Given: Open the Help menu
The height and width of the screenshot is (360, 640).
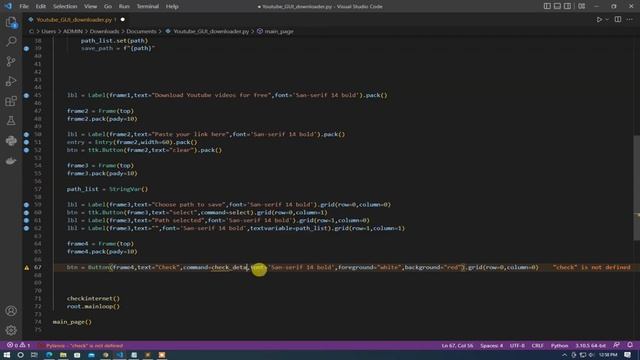Looking at the screenshot, I should coord(172,7).
